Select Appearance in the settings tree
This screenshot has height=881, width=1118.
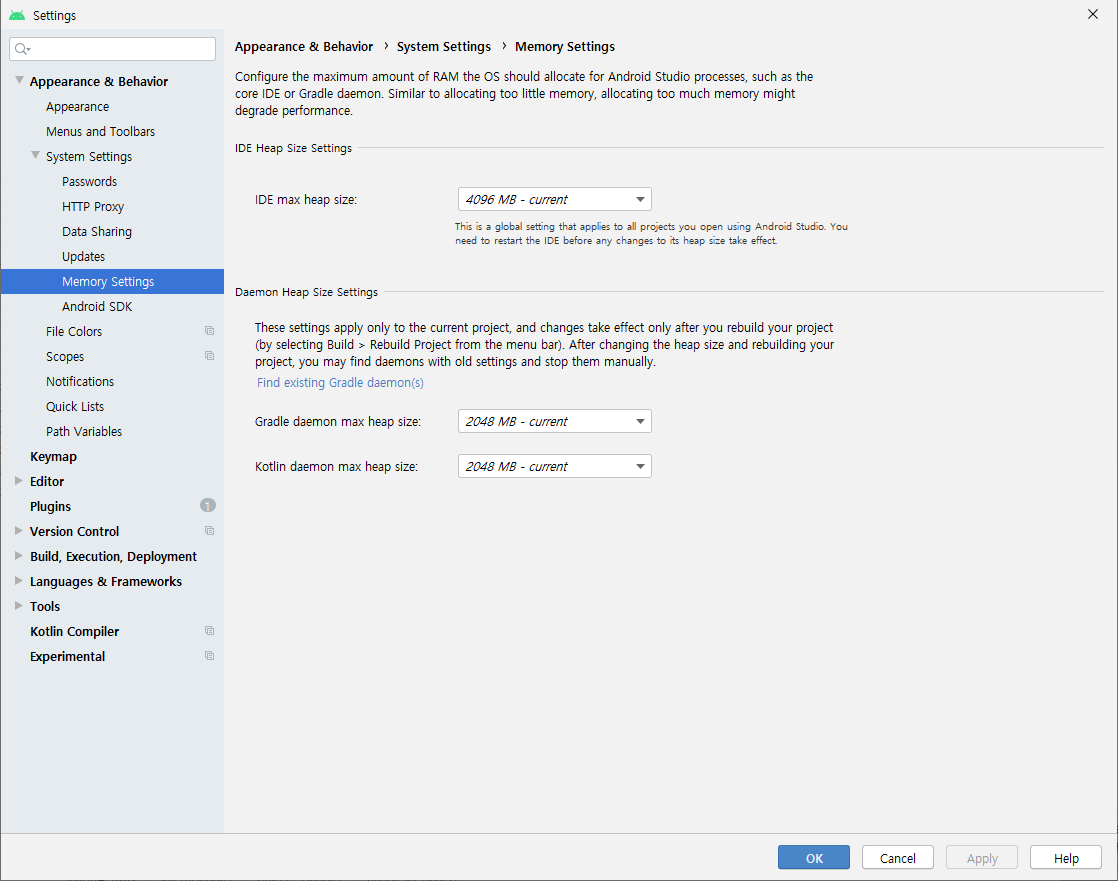pos(78,106)
